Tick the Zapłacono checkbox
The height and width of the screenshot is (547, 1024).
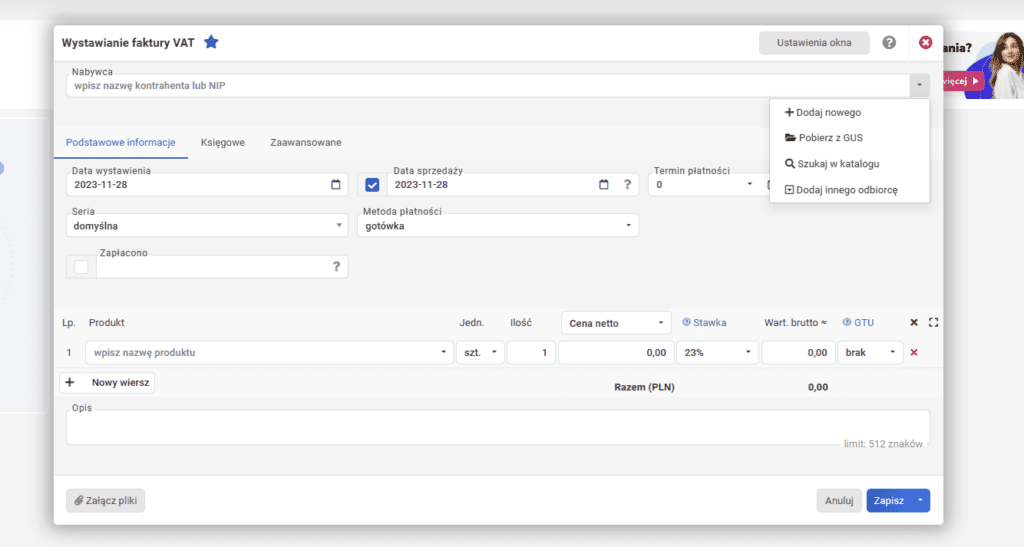click(81, 267)
